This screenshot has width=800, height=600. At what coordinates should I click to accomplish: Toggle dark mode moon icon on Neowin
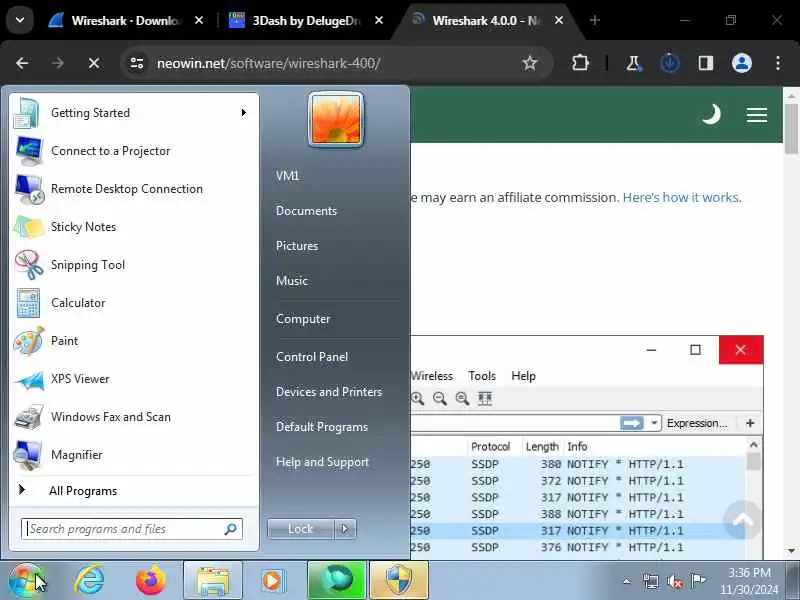(x=711, y=114)
